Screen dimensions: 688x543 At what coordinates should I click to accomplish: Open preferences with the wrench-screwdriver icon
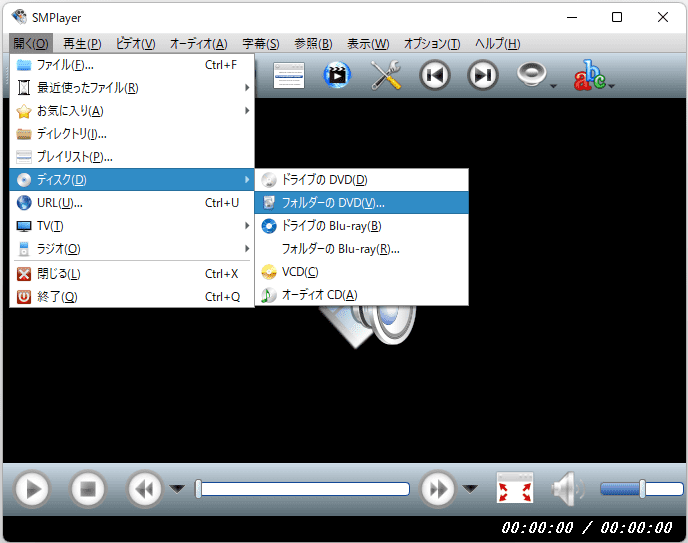coord(386,75)
